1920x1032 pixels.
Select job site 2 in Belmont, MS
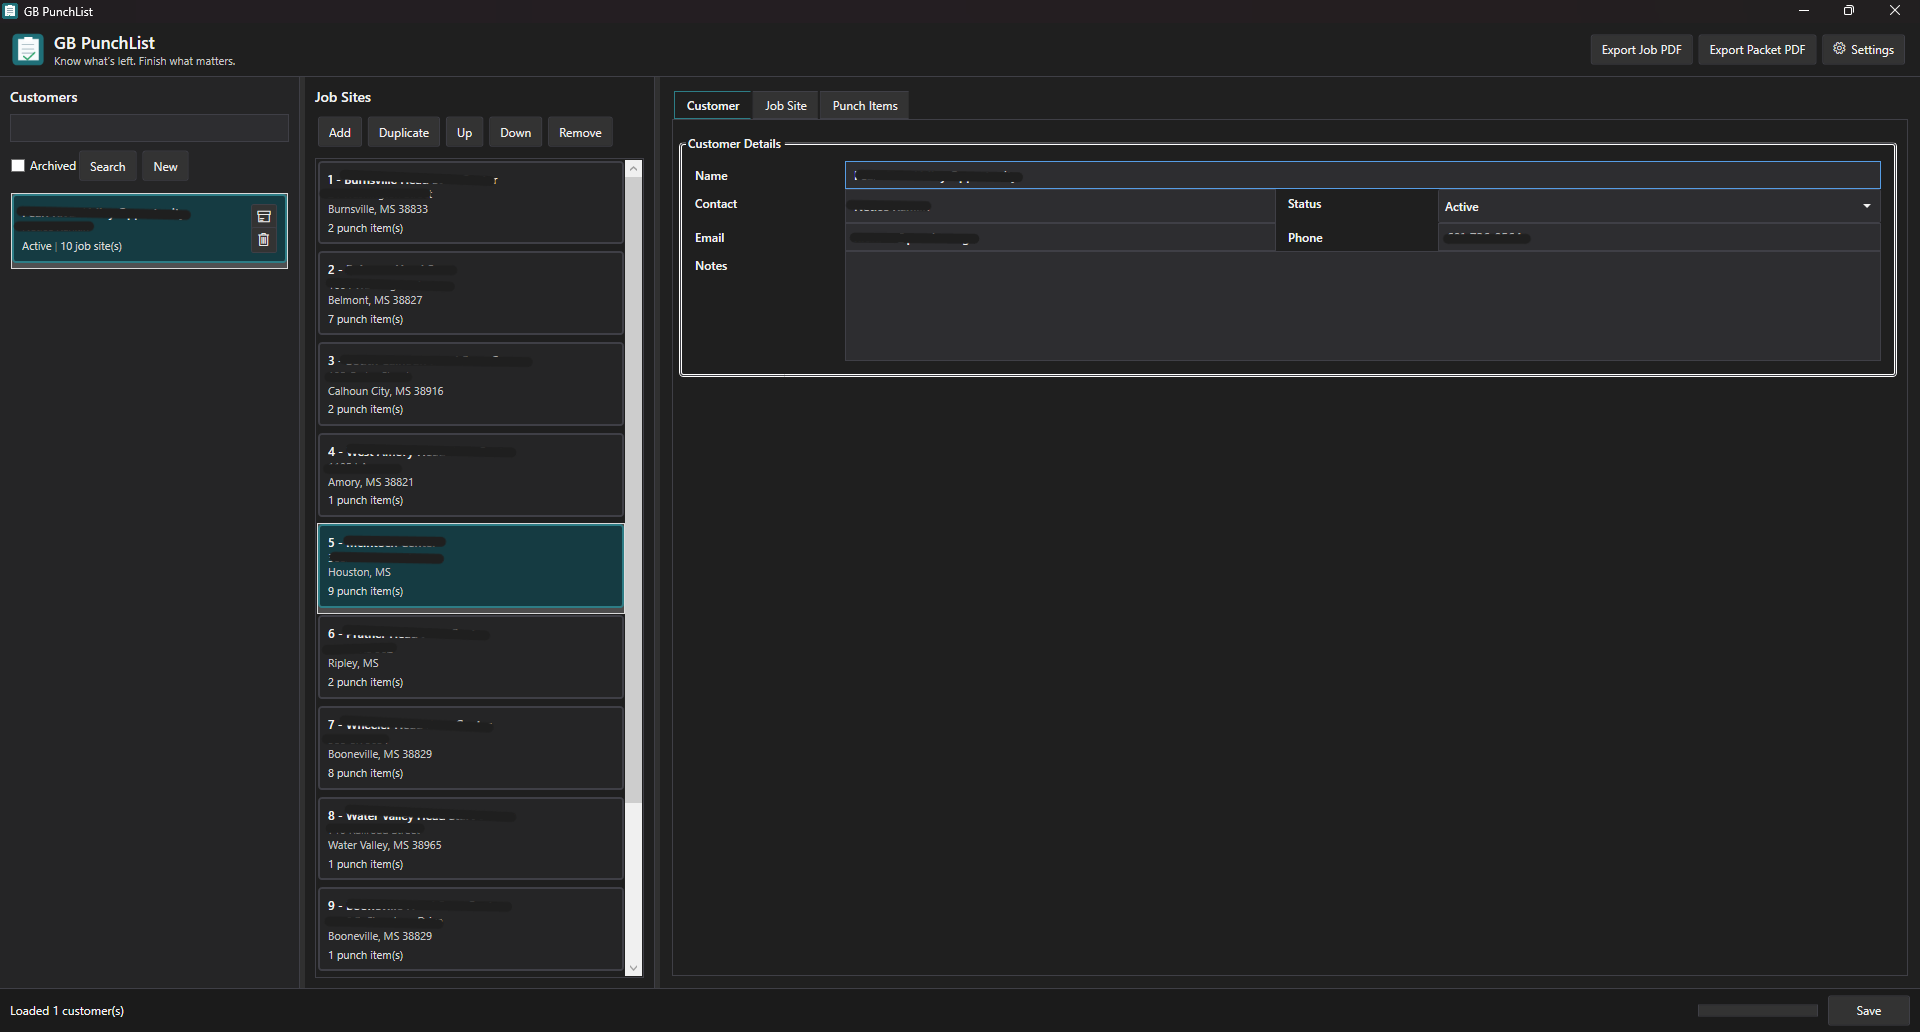click(471, 294)
